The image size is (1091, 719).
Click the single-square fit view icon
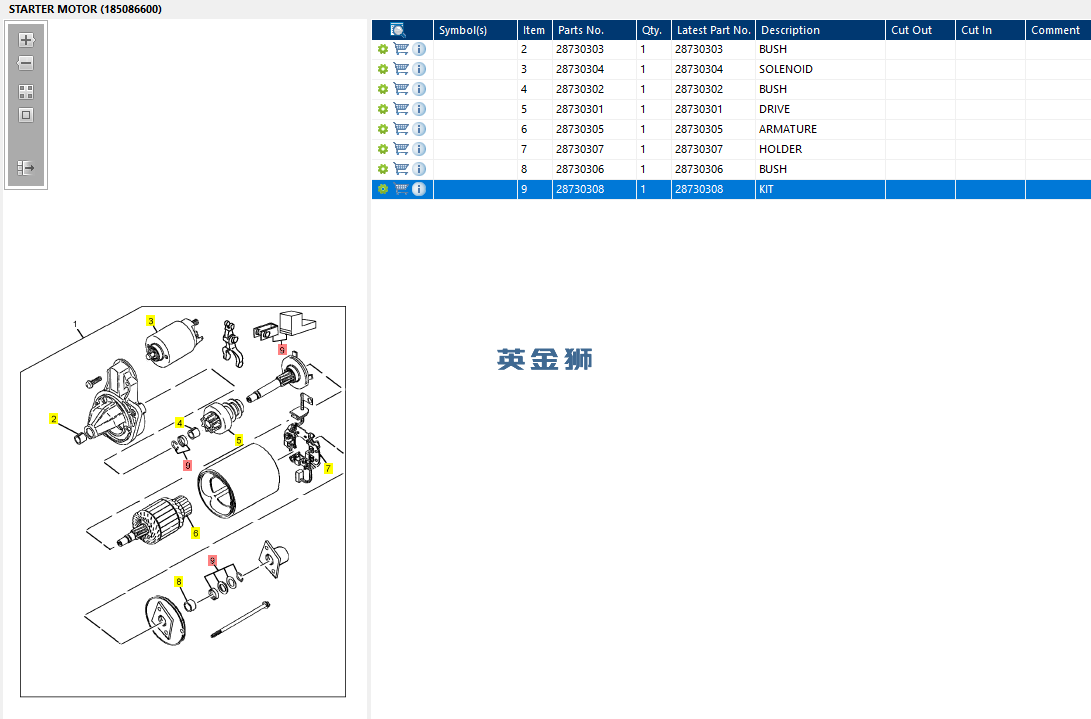pos(26,116)
